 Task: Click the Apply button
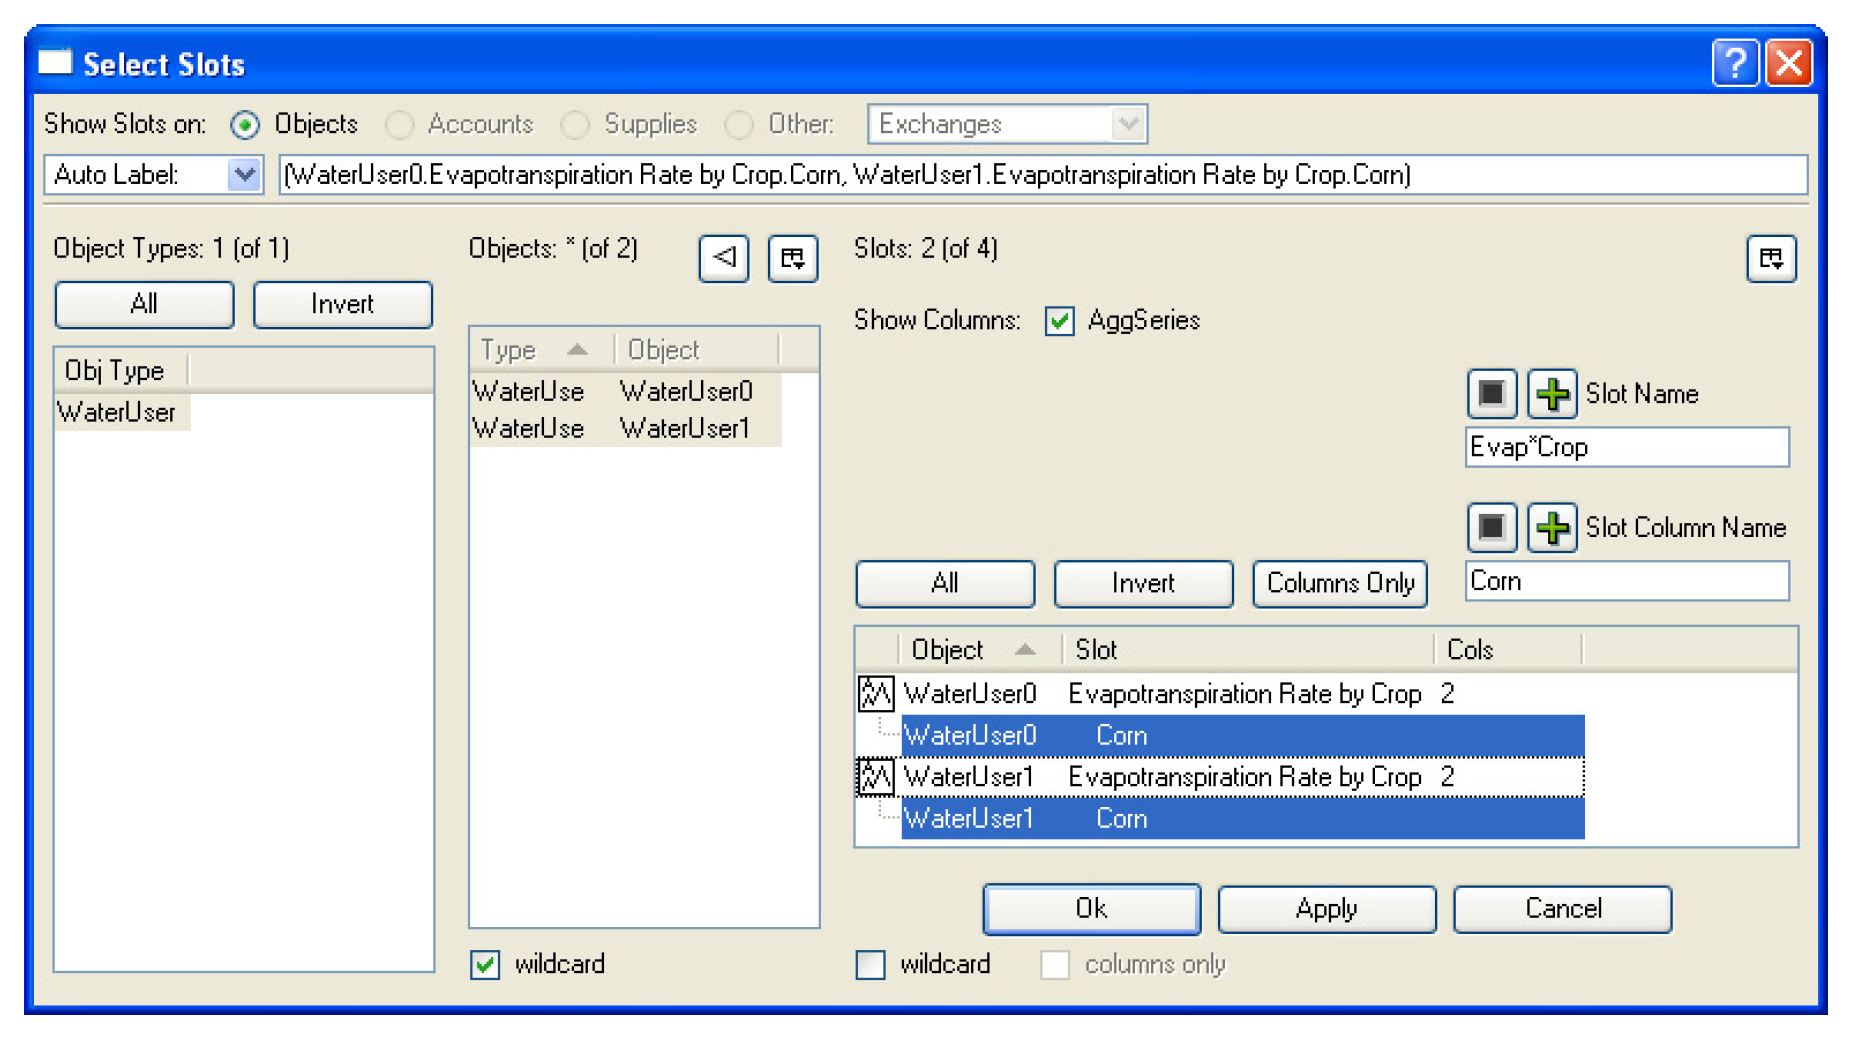[1326, 909]
